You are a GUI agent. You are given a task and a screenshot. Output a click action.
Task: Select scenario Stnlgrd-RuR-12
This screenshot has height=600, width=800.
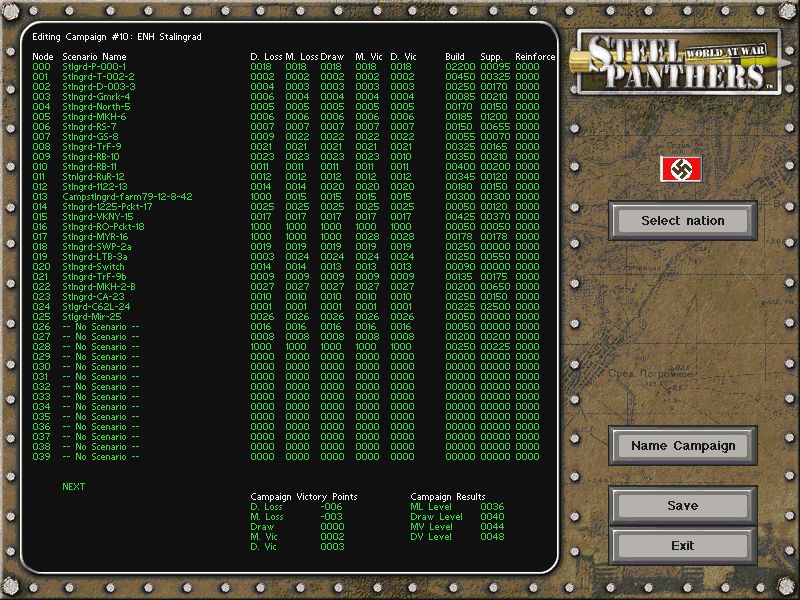coord(93,177)
